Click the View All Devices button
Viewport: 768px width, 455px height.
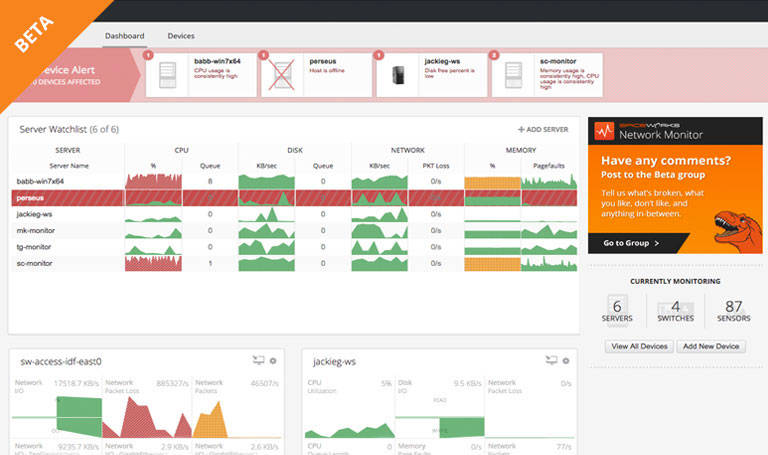click(638, 346)
